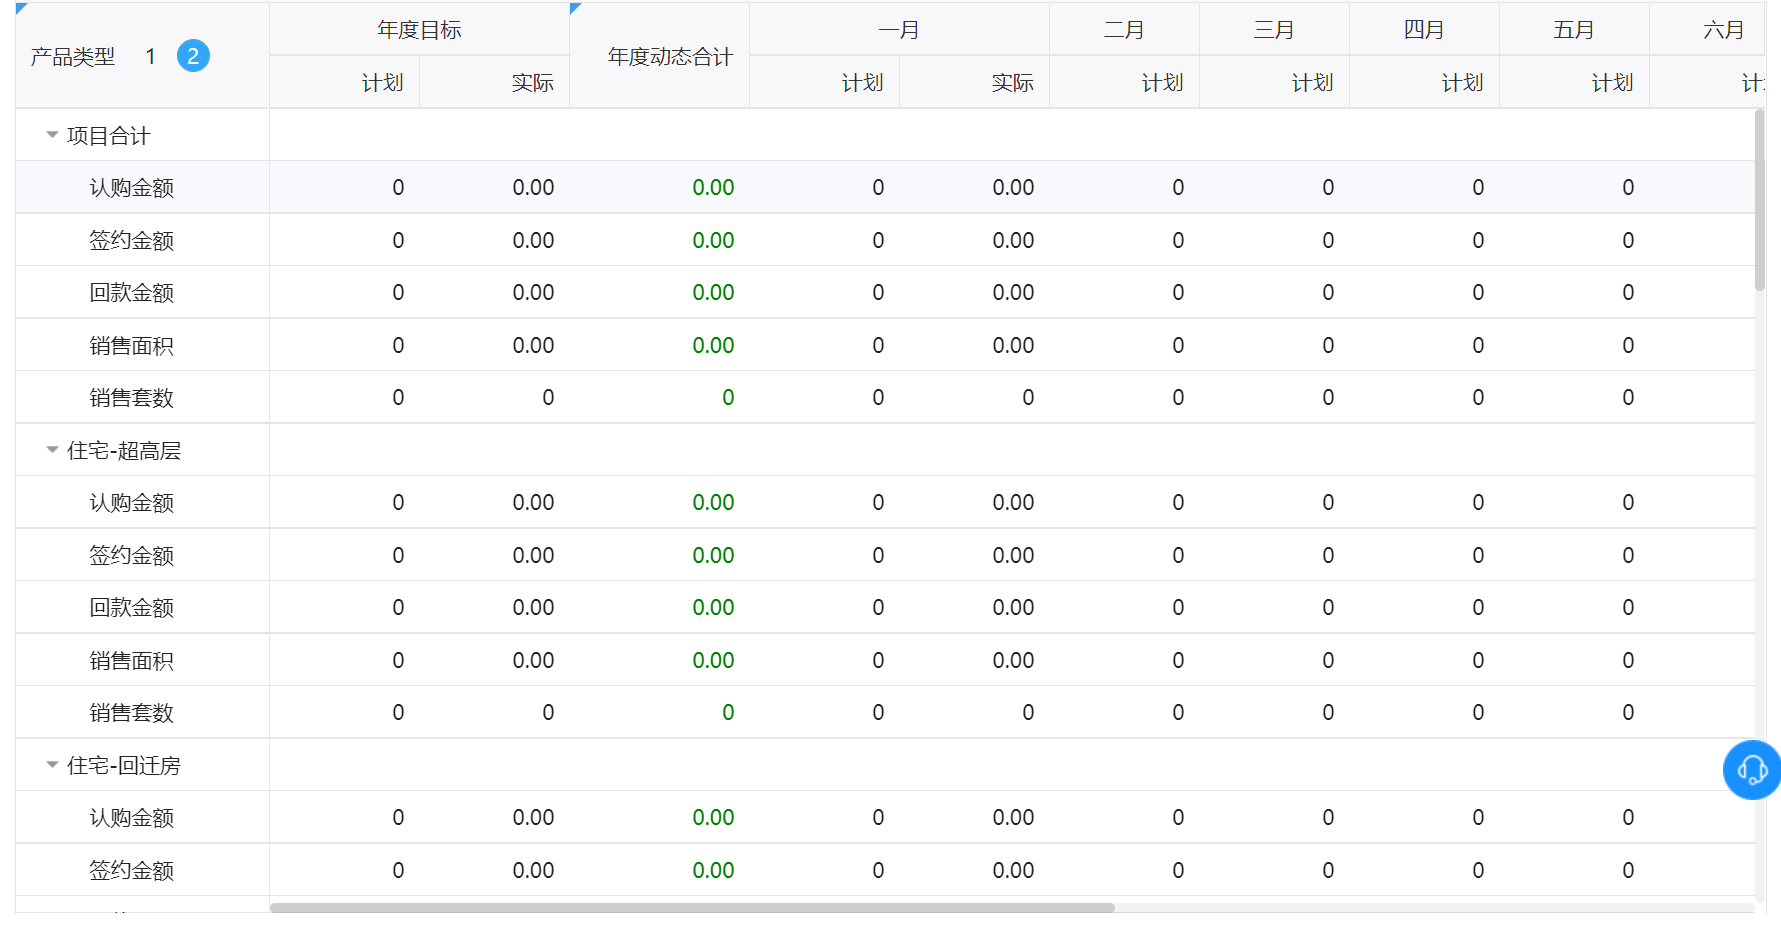This screenshot has width=1781, height=931.
Task: Click the vertical scrollbar thumb
Action: coord(1759,200)
